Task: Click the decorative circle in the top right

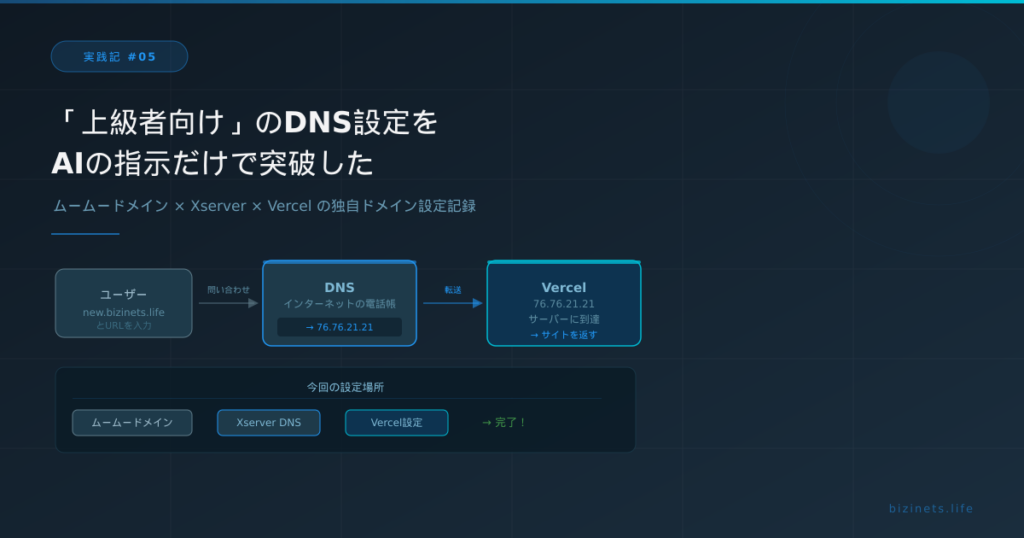Action: tap(937, 102)
